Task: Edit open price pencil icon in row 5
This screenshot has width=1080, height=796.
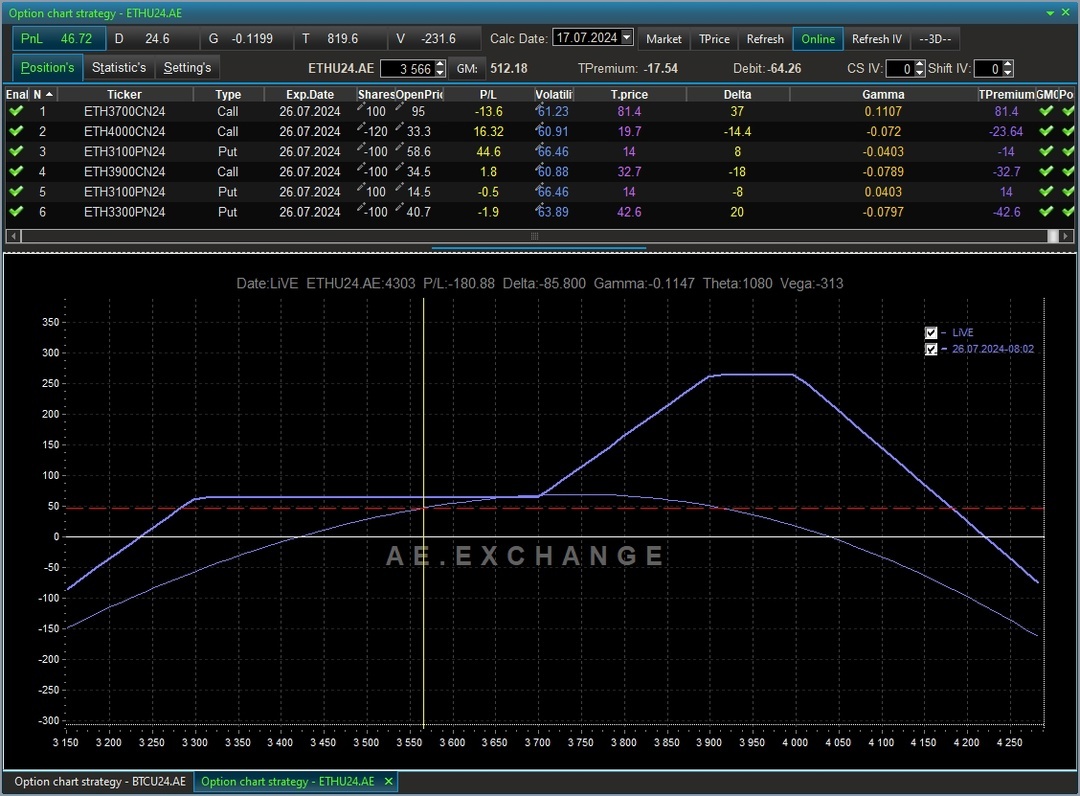Action: click(399, 188)
